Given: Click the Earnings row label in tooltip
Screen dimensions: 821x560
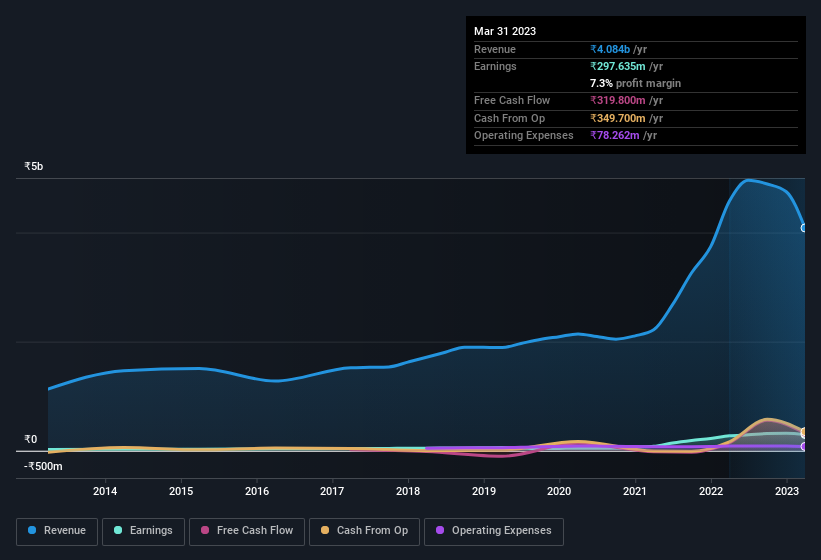Looking at the screenshot, I should pyautogui.click(x=495, y=66).
